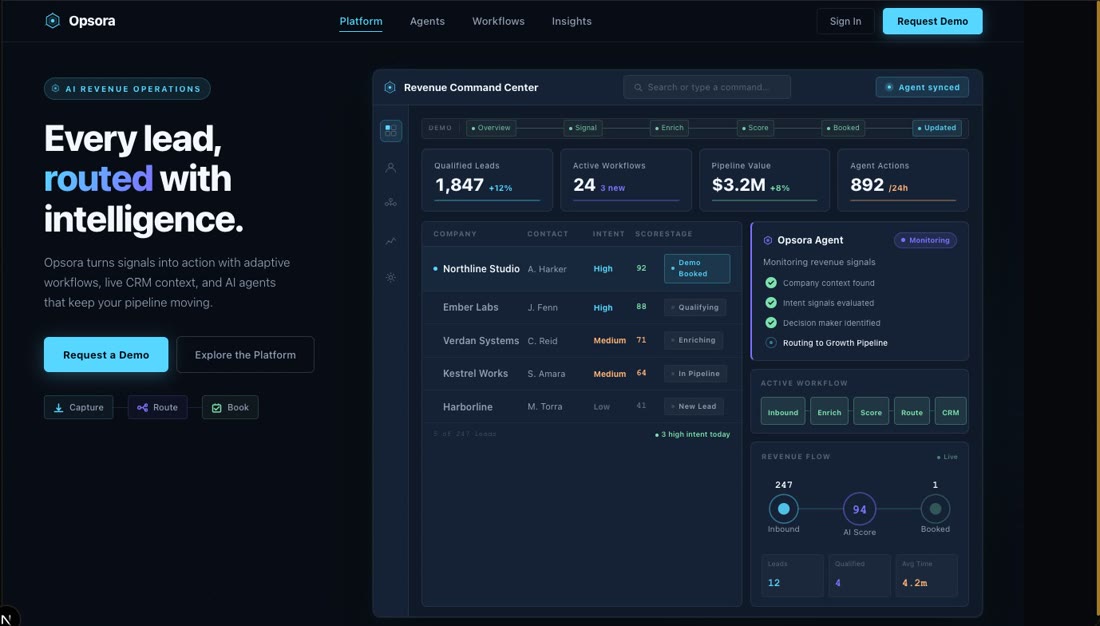Click the New Lead stage badge

(694, 406)
